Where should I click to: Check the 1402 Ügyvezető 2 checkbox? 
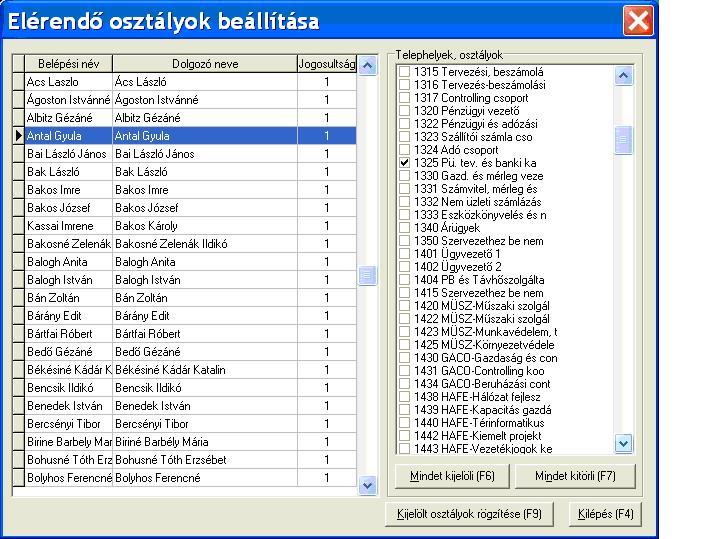(x=404, y=267)
